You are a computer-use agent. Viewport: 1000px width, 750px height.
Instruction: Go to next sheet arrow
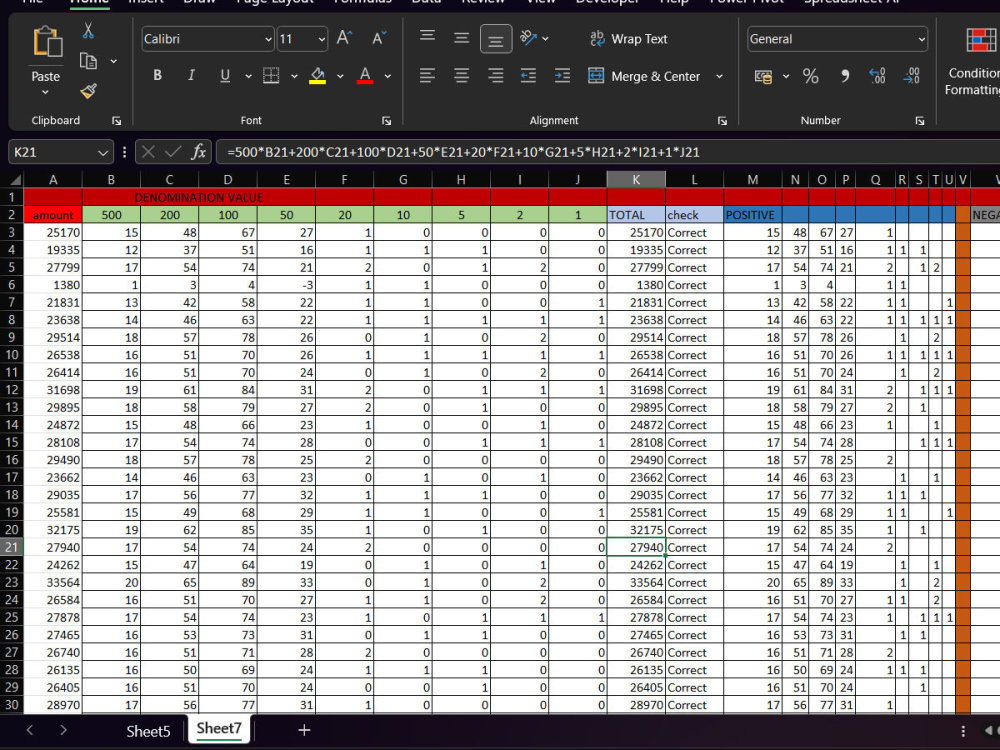coord(62,730)
